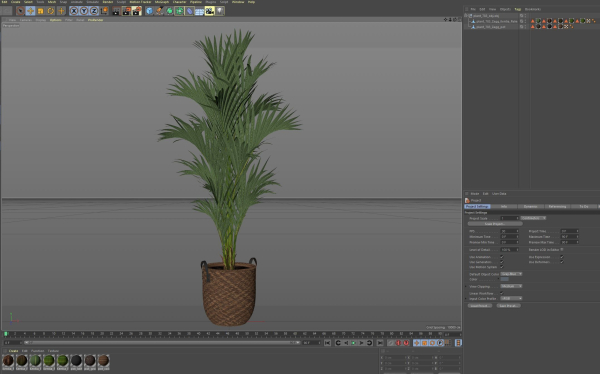
Task: Open the To Do tab
Action: [584, 207]
